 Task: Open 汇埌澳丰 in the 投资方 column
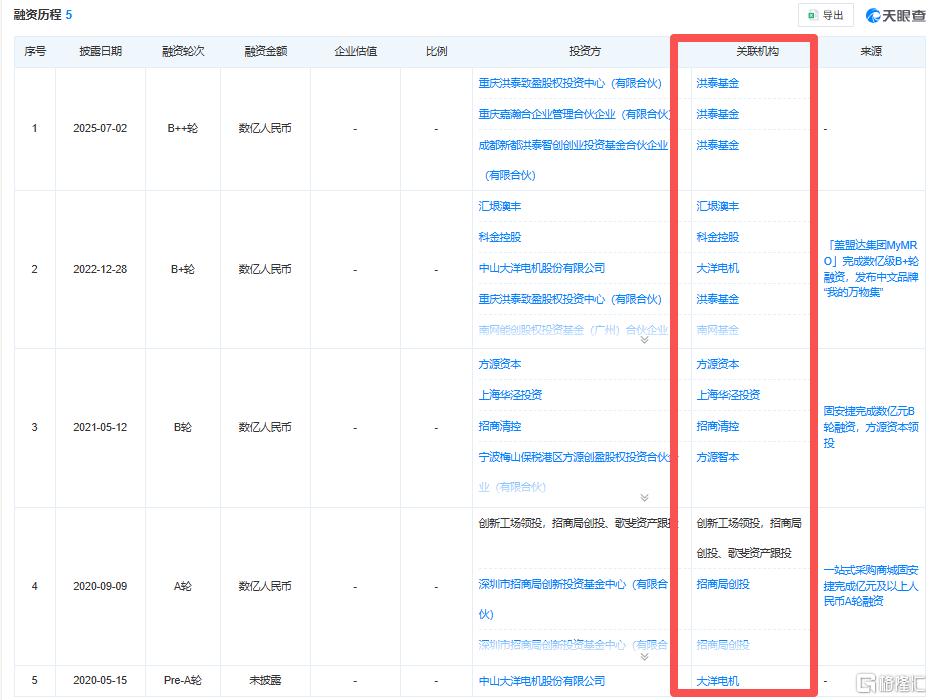500,206
